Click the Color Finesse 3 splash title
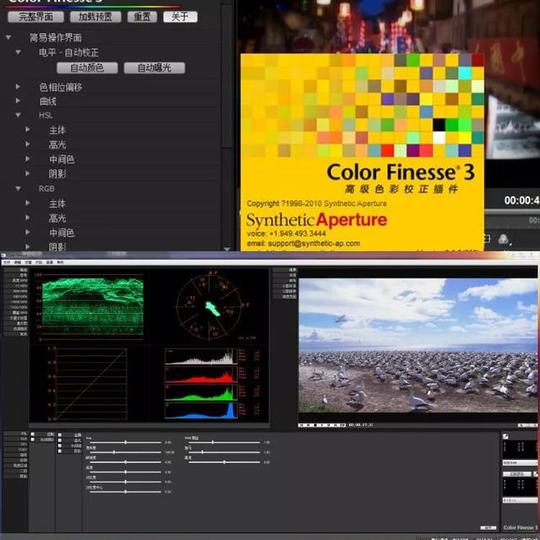 [x=401, y=173]
